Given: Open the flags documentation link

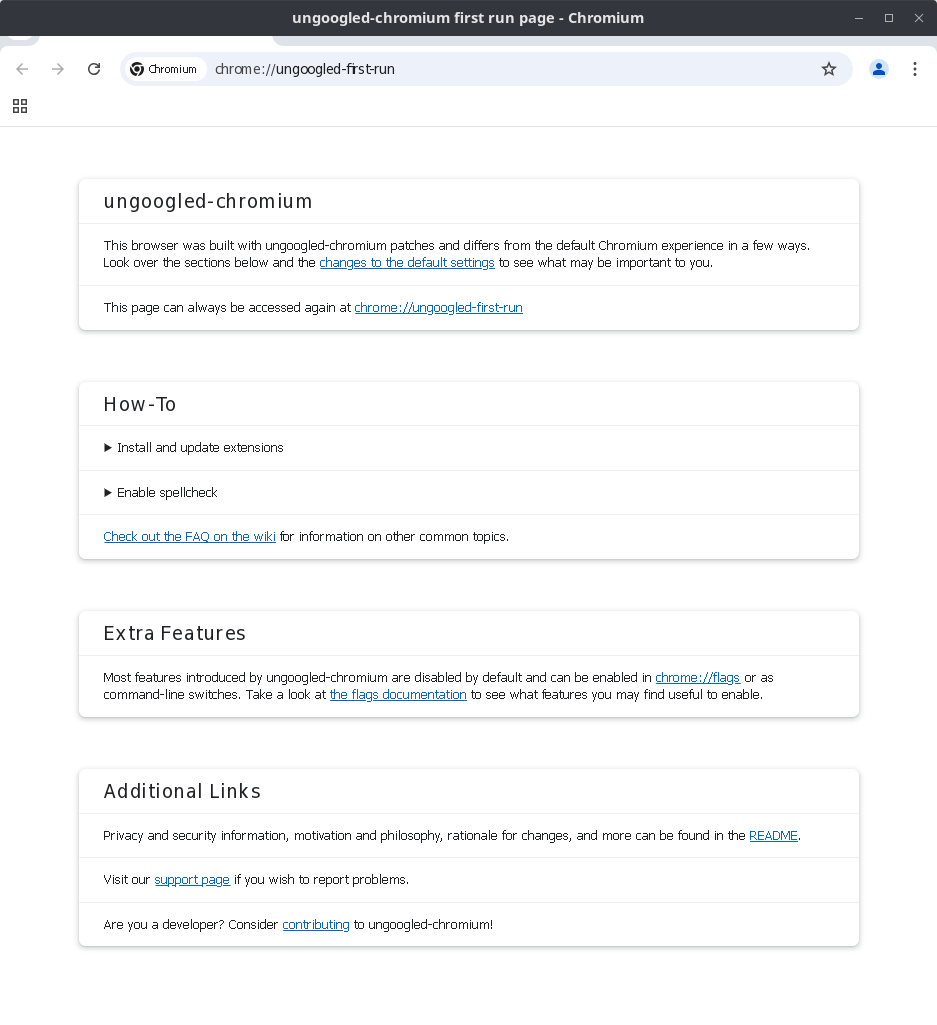Looking at the screenshot, I should tap(397, 694).
